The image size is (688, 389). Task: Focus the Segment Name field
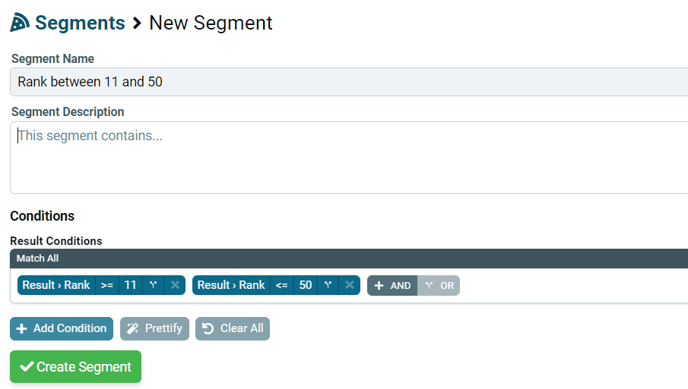pos(349,82)
